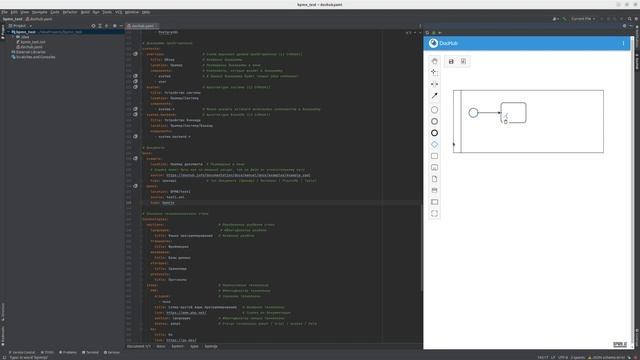Open the Help menu
Viewport: 640px width, 360px height.
pos(146,12)
